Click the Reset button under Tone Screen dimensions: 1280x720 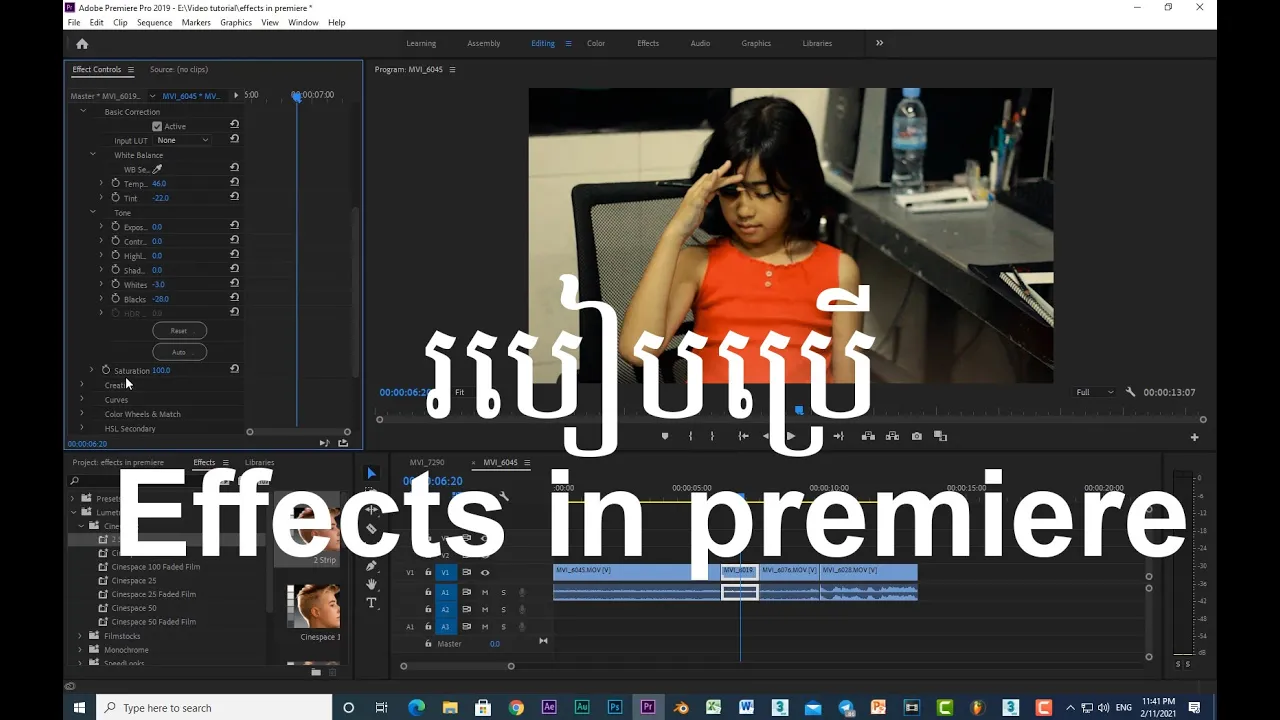click(x=179, y=330)
